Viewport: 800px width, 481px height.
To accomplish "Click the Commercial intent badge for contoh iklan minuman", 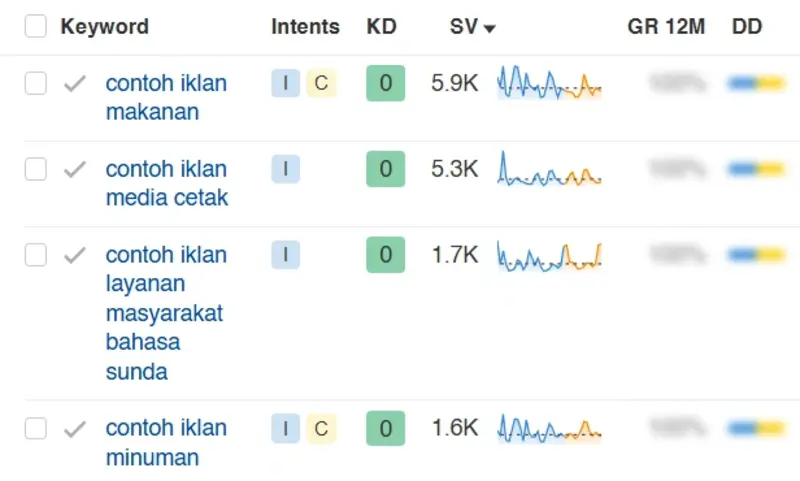I will [321, 428].
